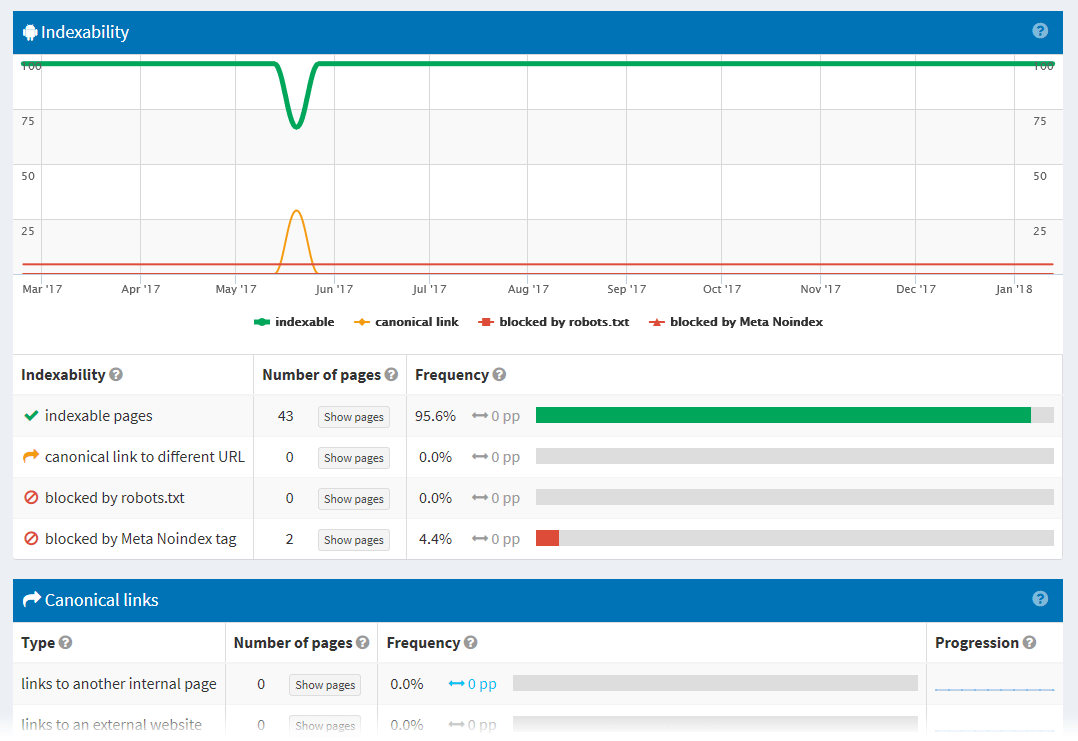Toggle blocked by robots.txt in the legend

(554, 321)
